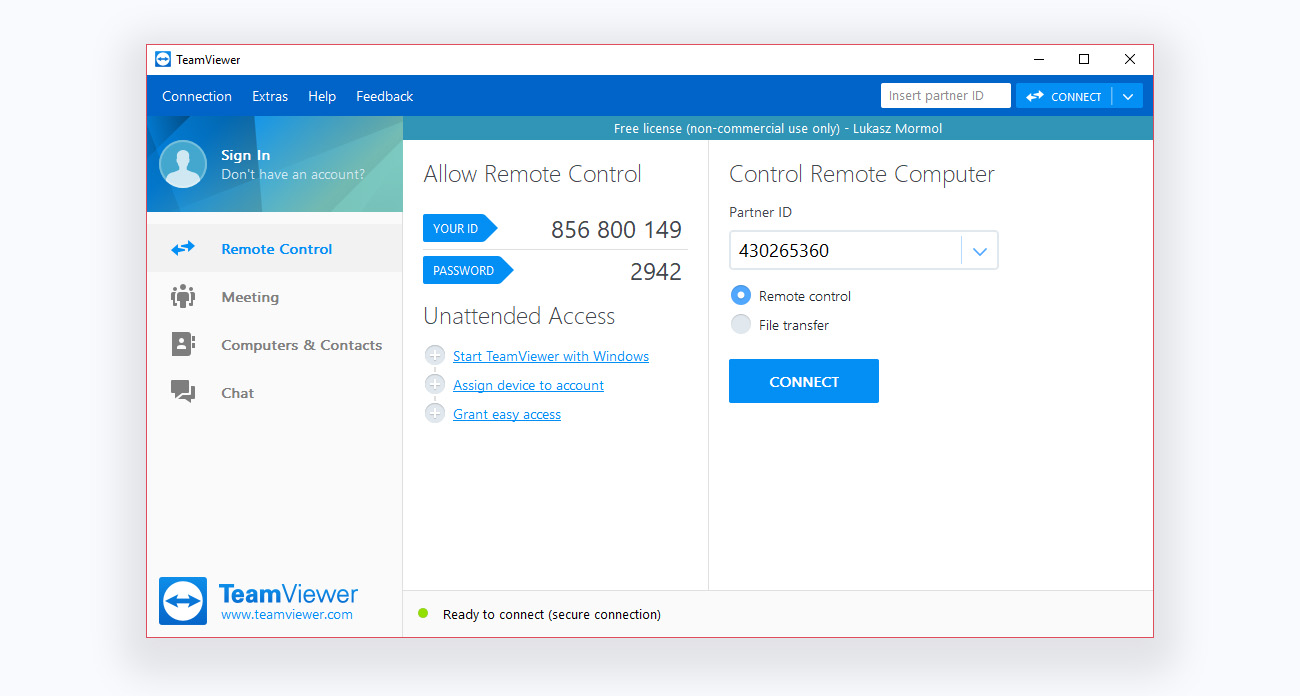Click the user avatar profile icon
This screenshot has height=696, width=1300.
[x=183, y=164]
